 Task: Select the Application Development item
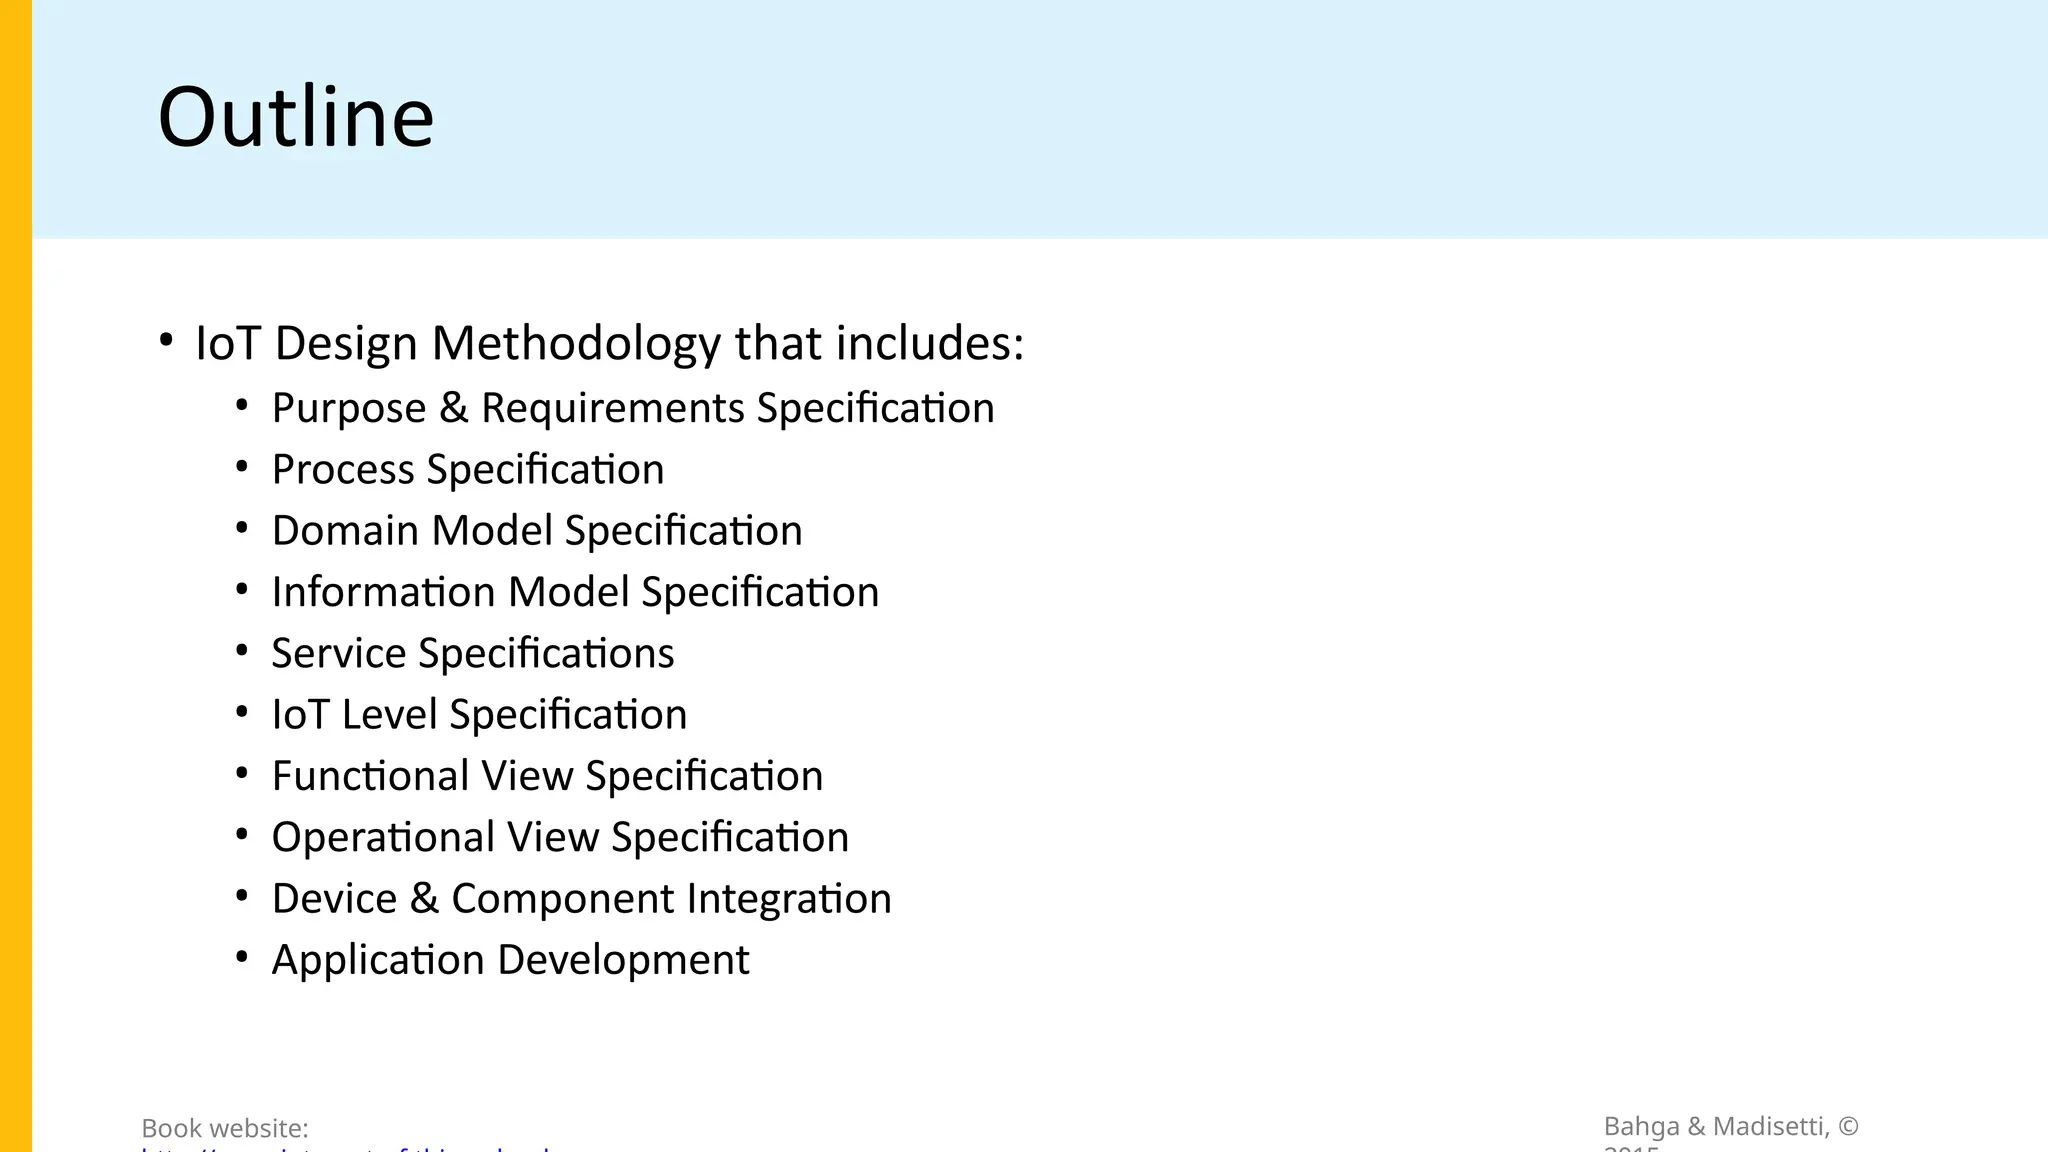[510, 960]
